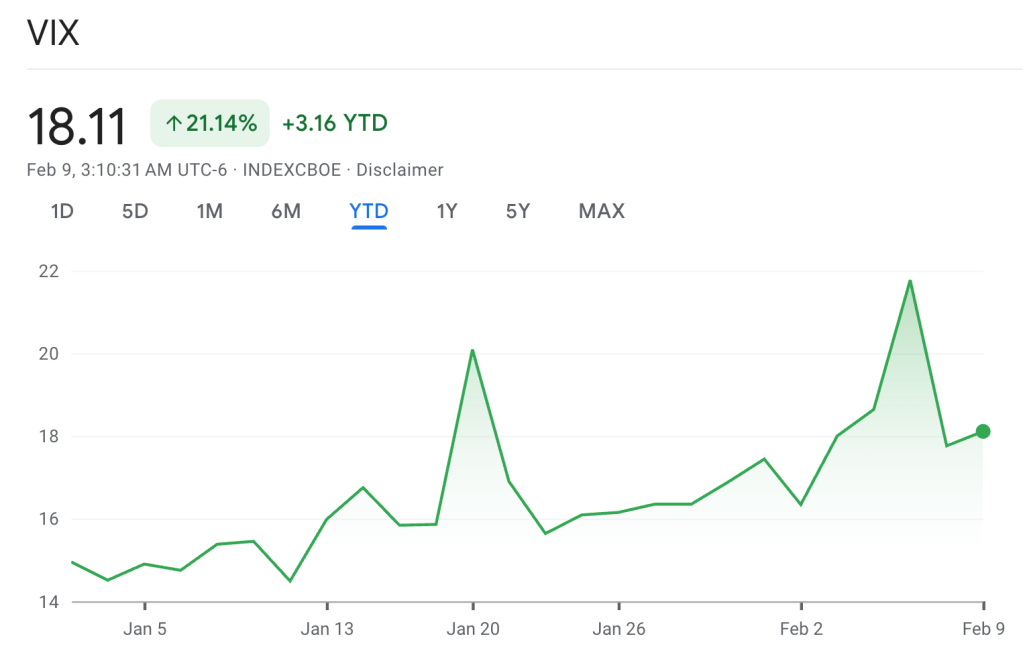Screen dimensions: 1023x659
Task: Switch to the 5Y range tab
Action: click(517, 211)
